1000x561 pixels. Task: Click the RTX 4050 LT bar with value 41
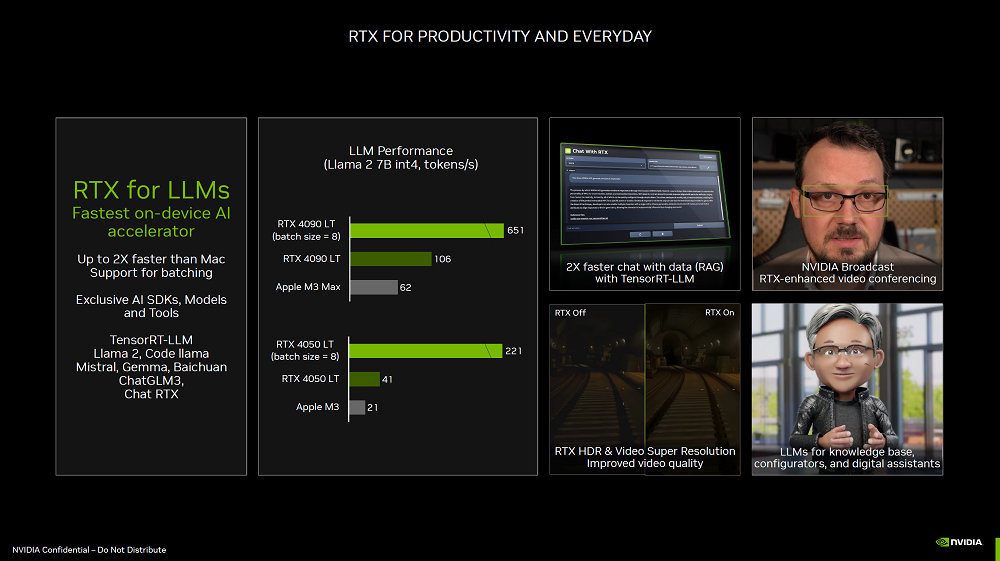[x=364, y=379]
